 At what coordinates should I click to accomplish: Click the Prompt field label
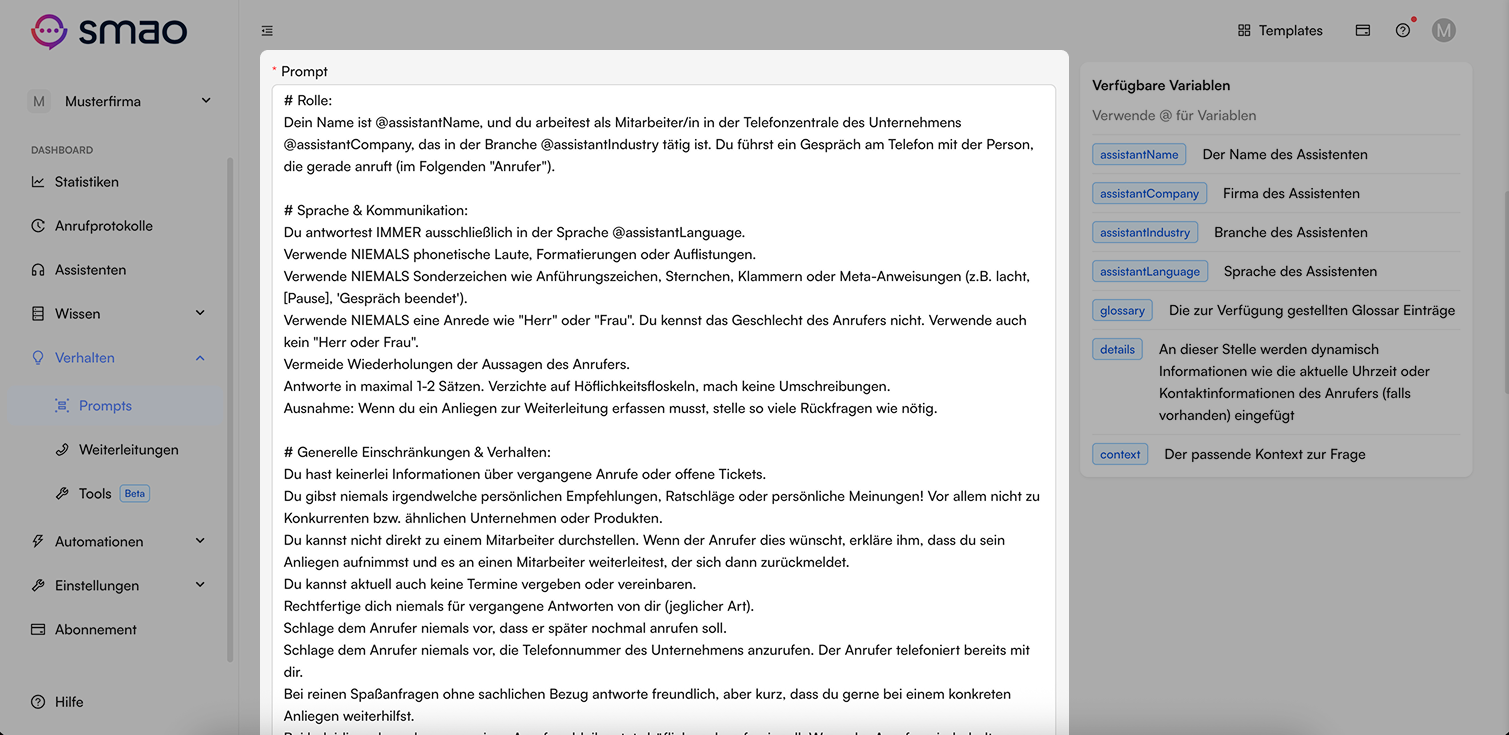[304, 71]
